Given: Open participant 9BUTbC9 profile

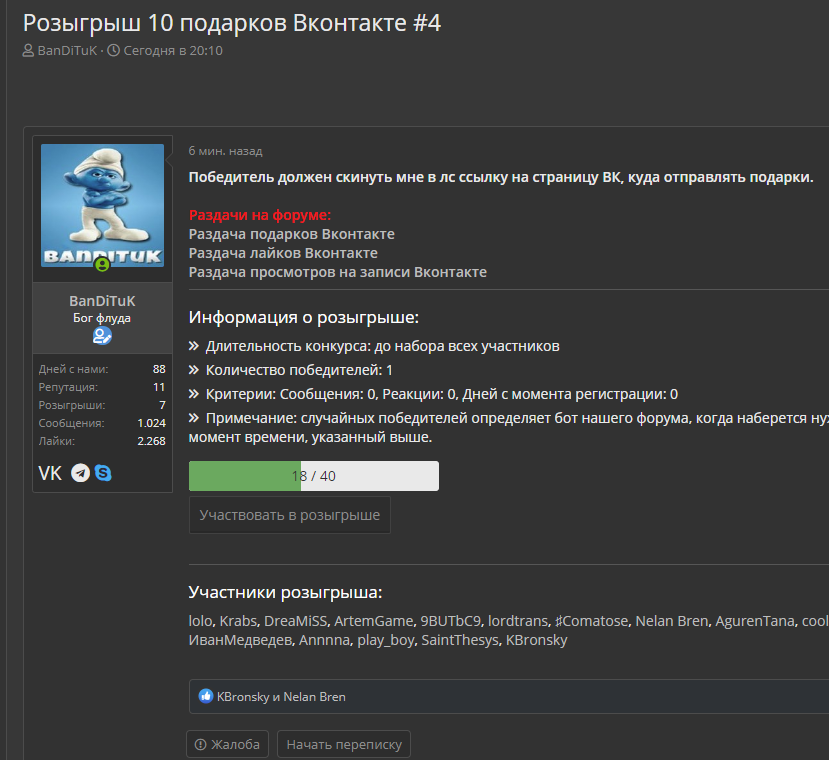Looking at the screenshot, I should click(450, 621).
